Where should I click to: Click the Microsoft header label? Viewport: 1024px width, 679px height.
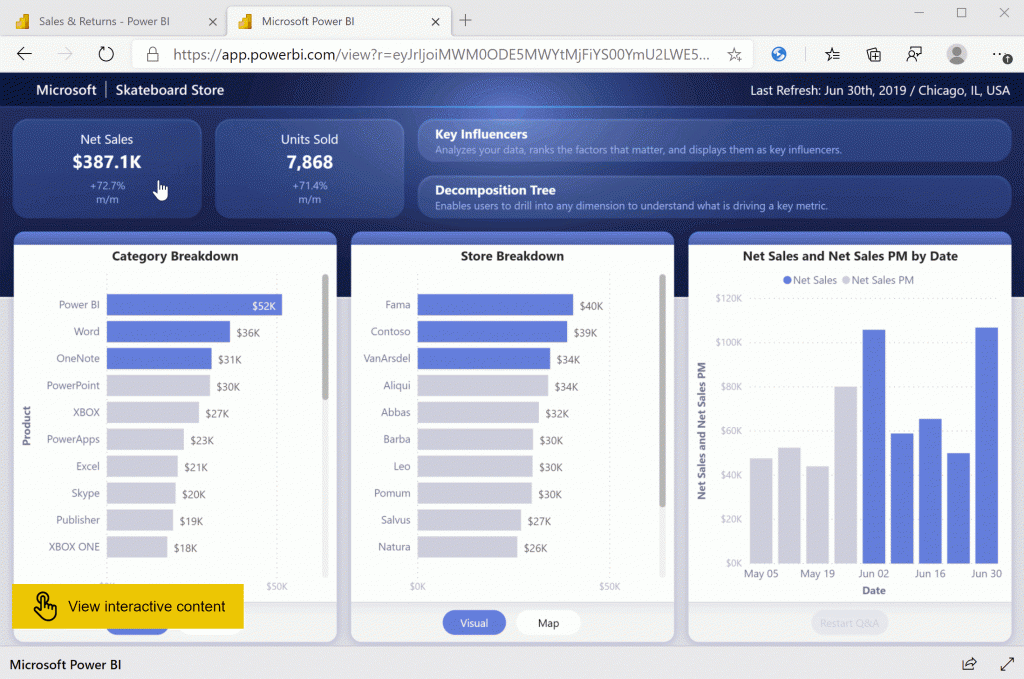point(66,90)
